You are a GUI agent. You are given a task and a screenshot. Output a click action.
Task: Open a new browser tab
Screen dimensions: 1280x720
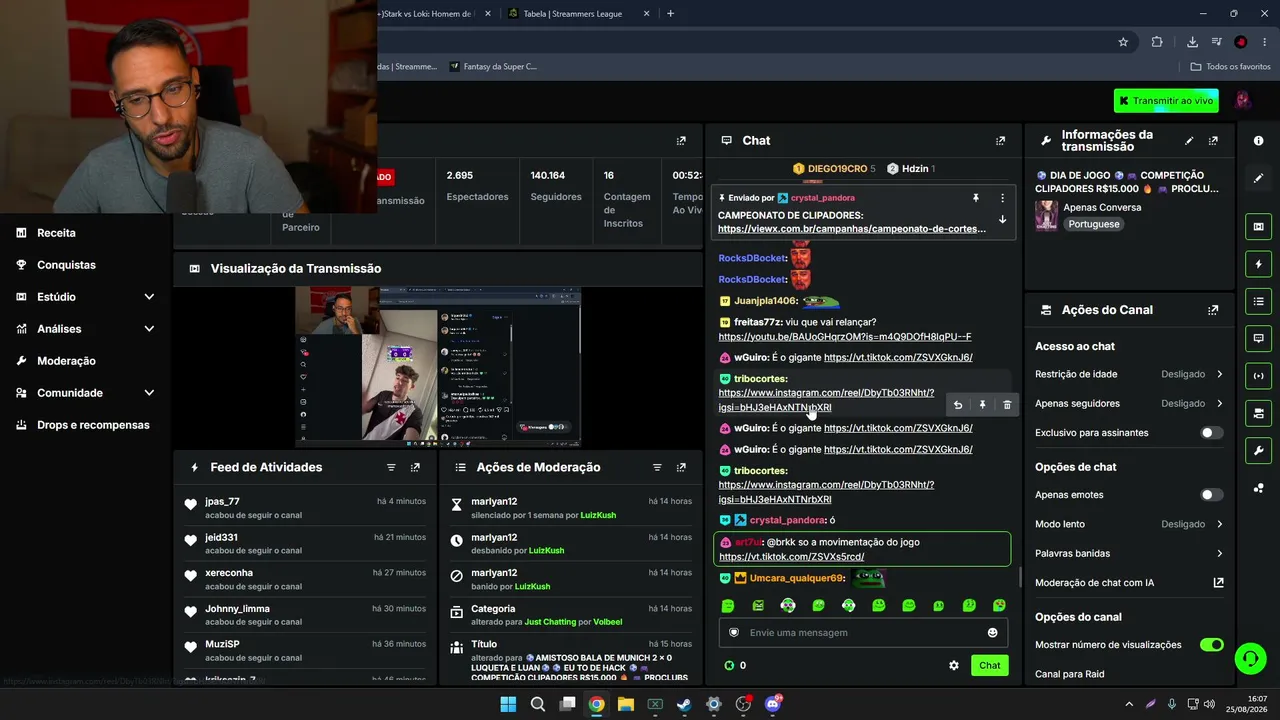670,14
